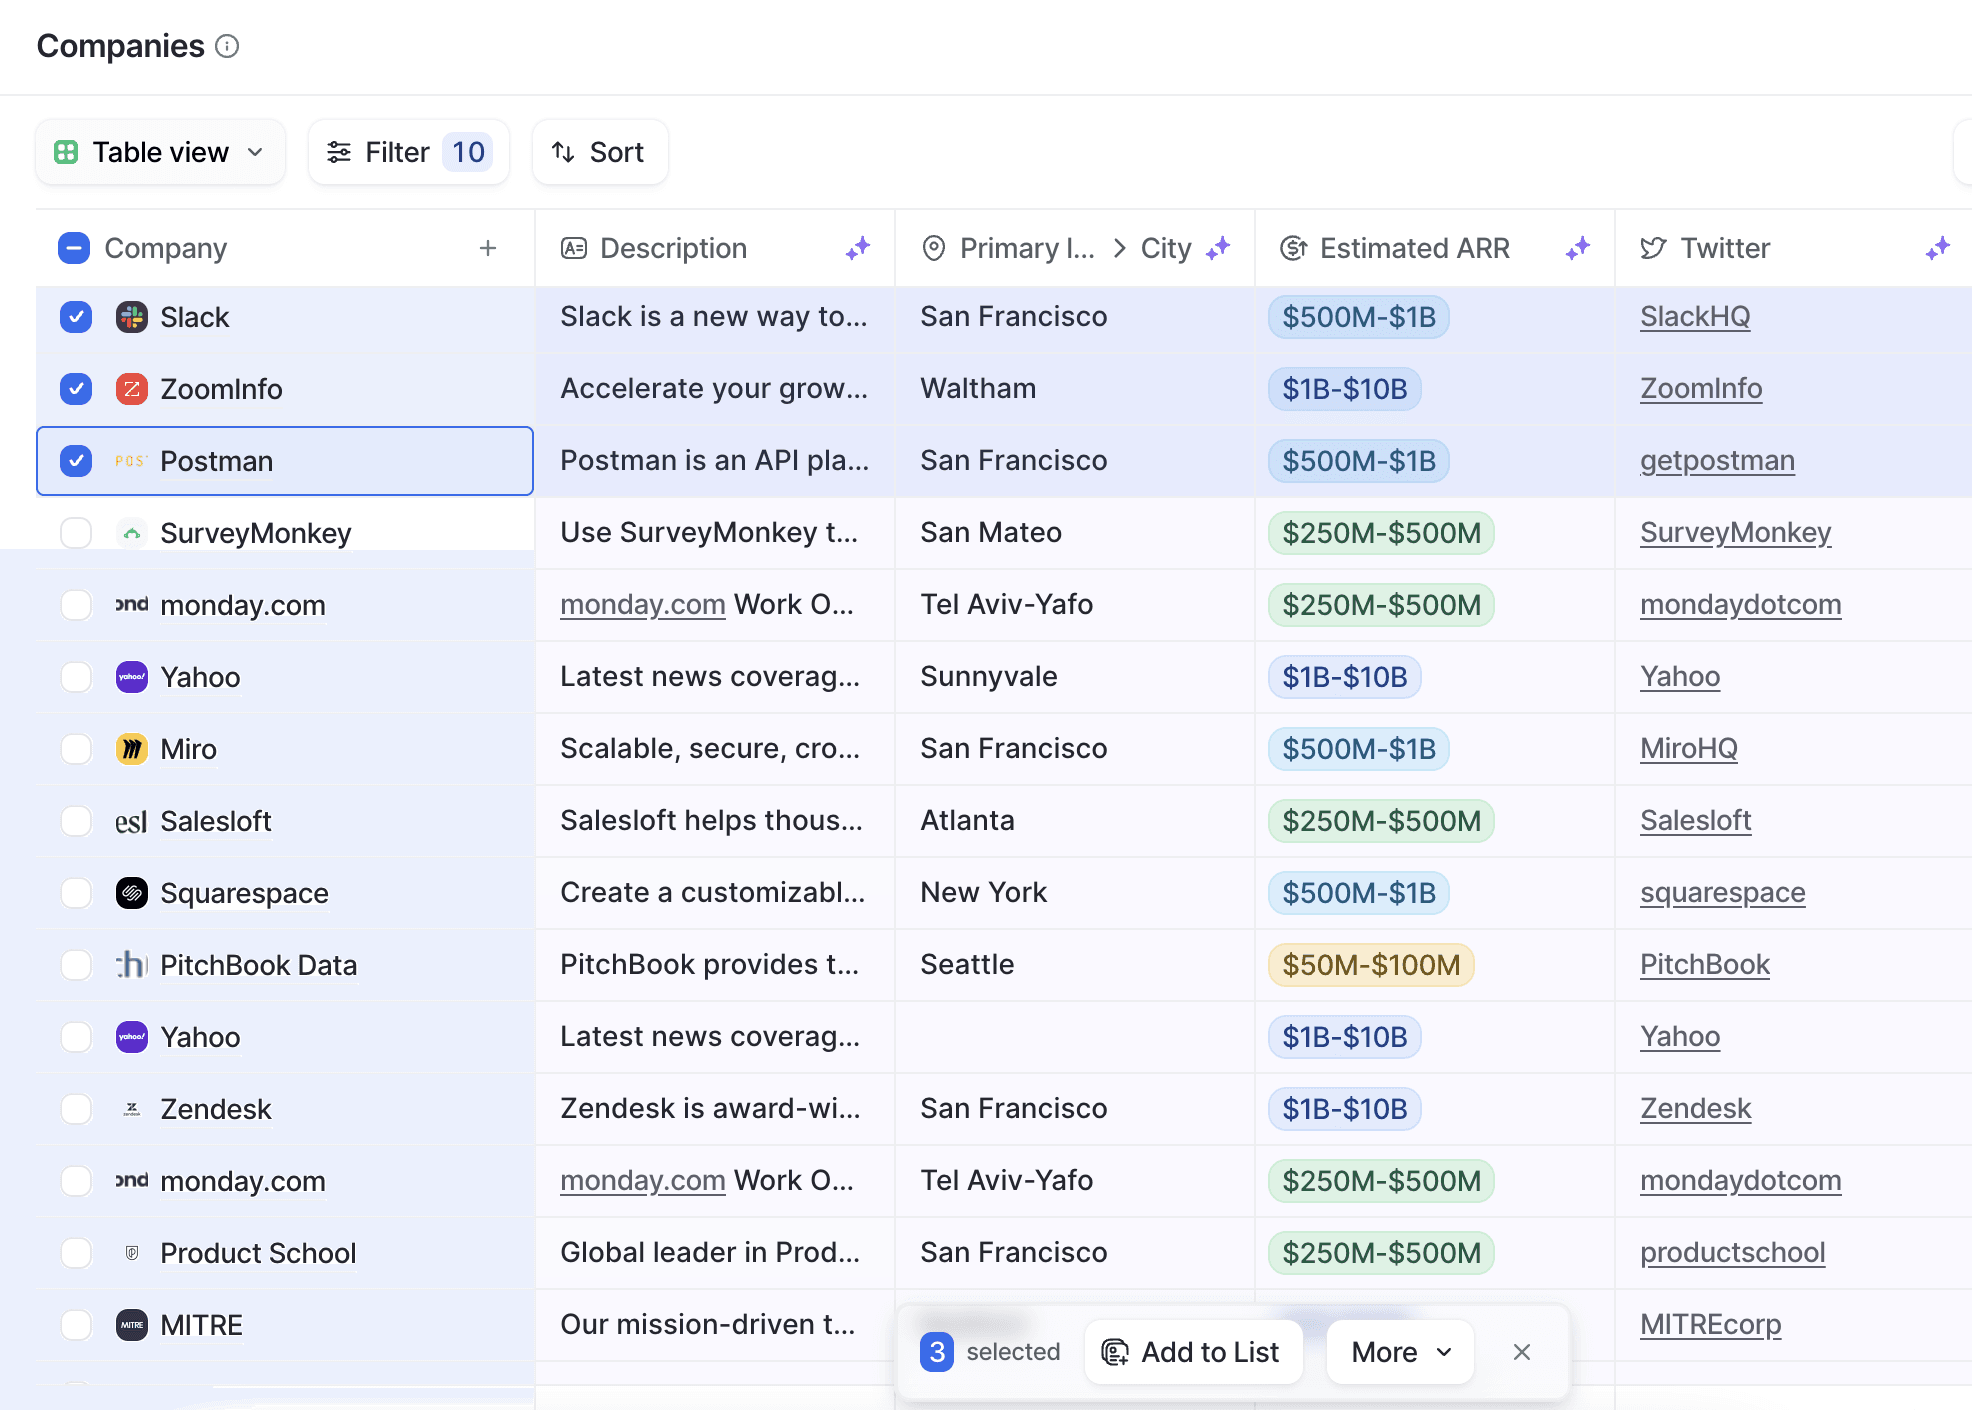The height and width of the screenshot is (1410, 1972).
Task: Click the Twitter bird icon in header
Action: (x=1653, y=248)
